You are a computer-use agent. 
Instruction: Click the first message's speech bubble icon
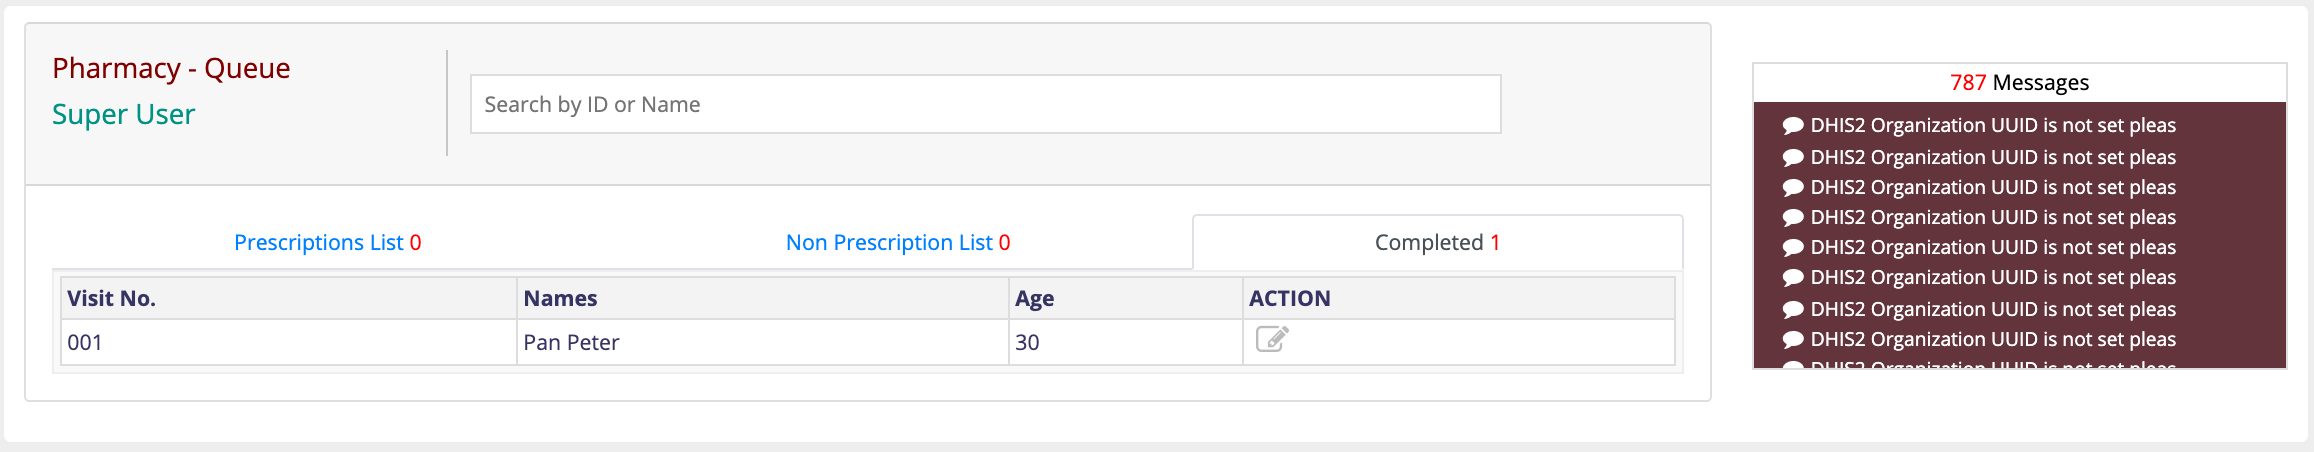coord(1793,126)
